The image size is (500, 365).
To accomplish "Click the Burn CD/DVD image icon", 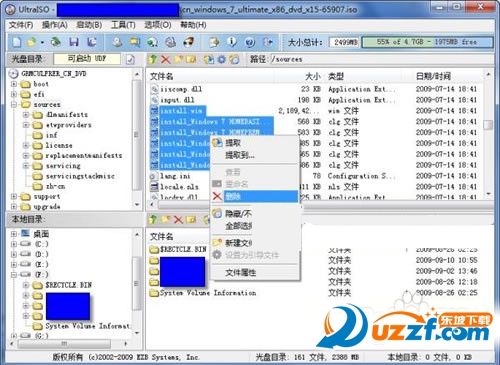I will (x=189, y=42).
